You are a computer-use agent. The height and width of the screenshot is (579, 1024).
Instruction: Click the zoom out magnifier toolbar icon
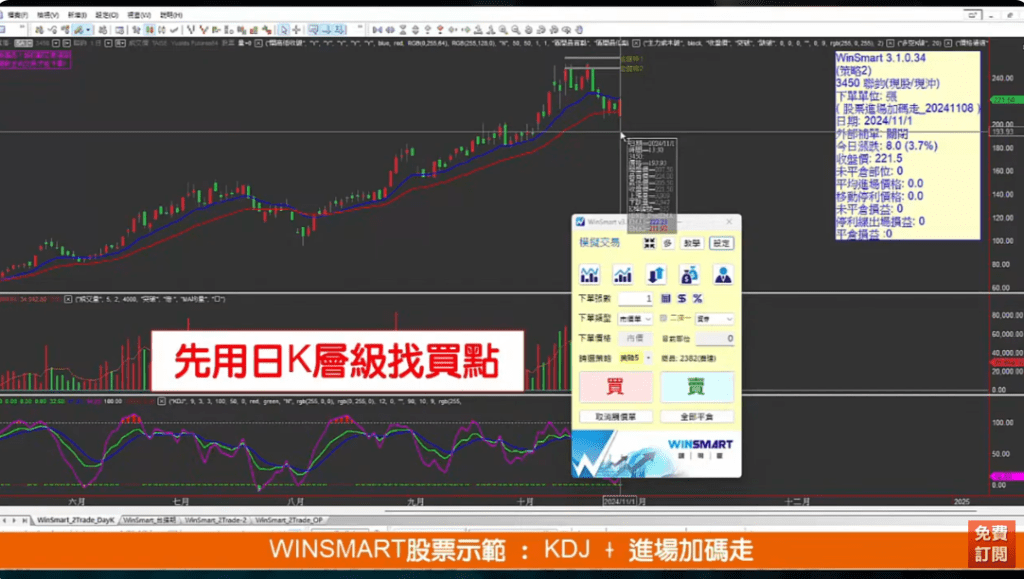pos(516,30)
